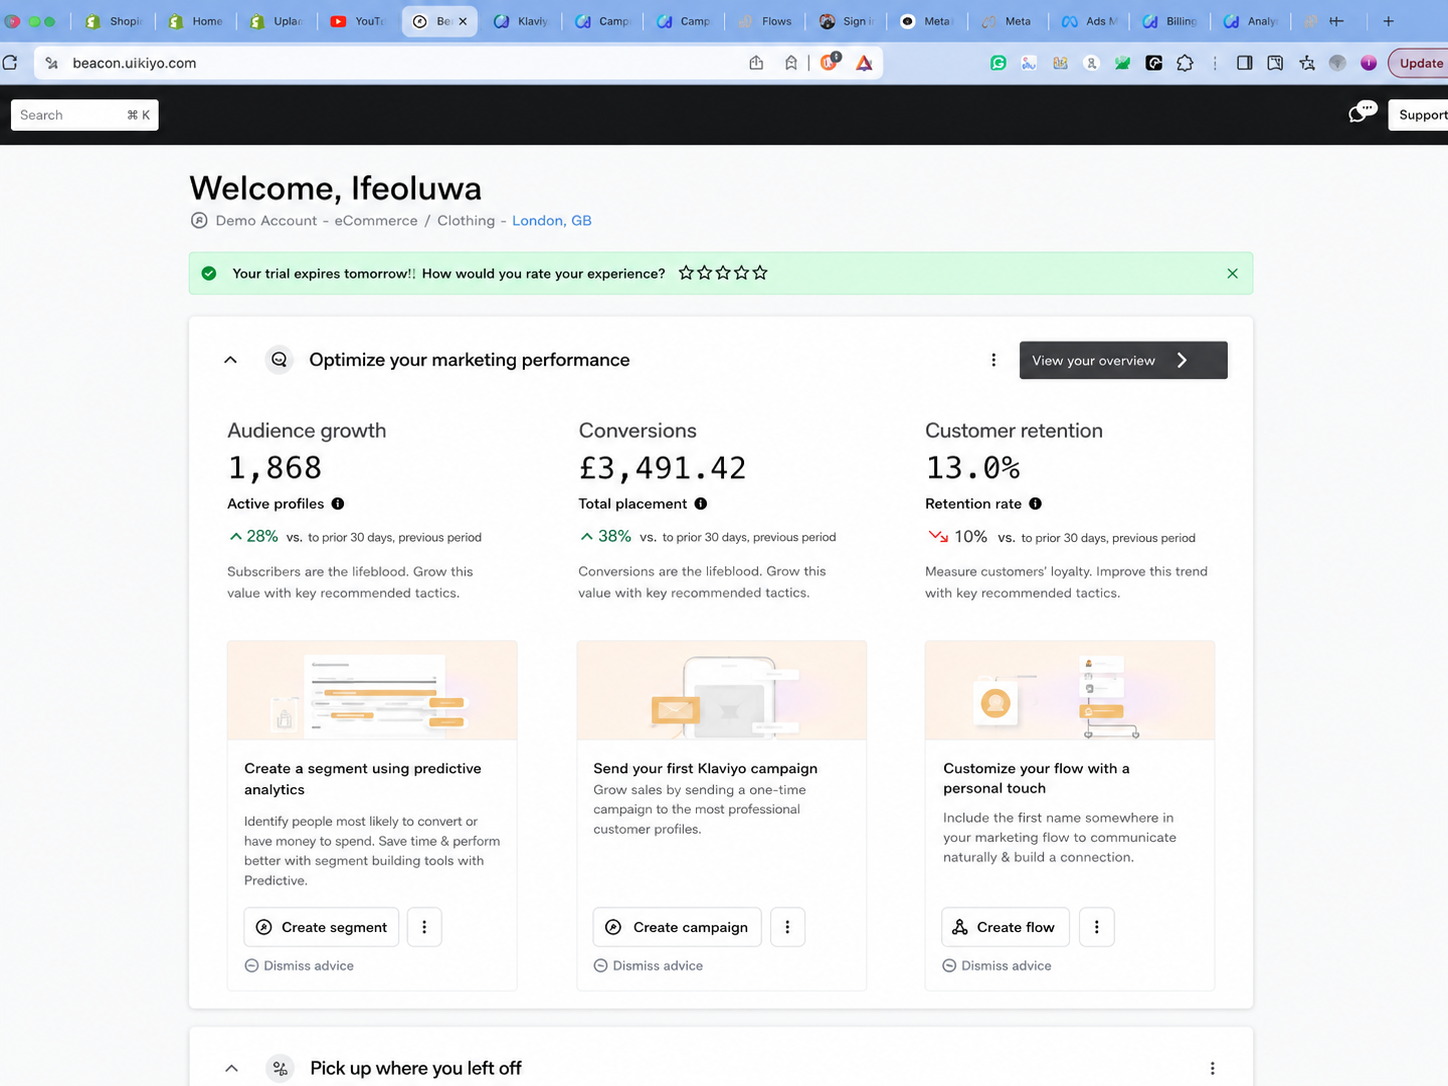
Task: Click the info icon beside Total placement
Action: (x=701, y=504)
